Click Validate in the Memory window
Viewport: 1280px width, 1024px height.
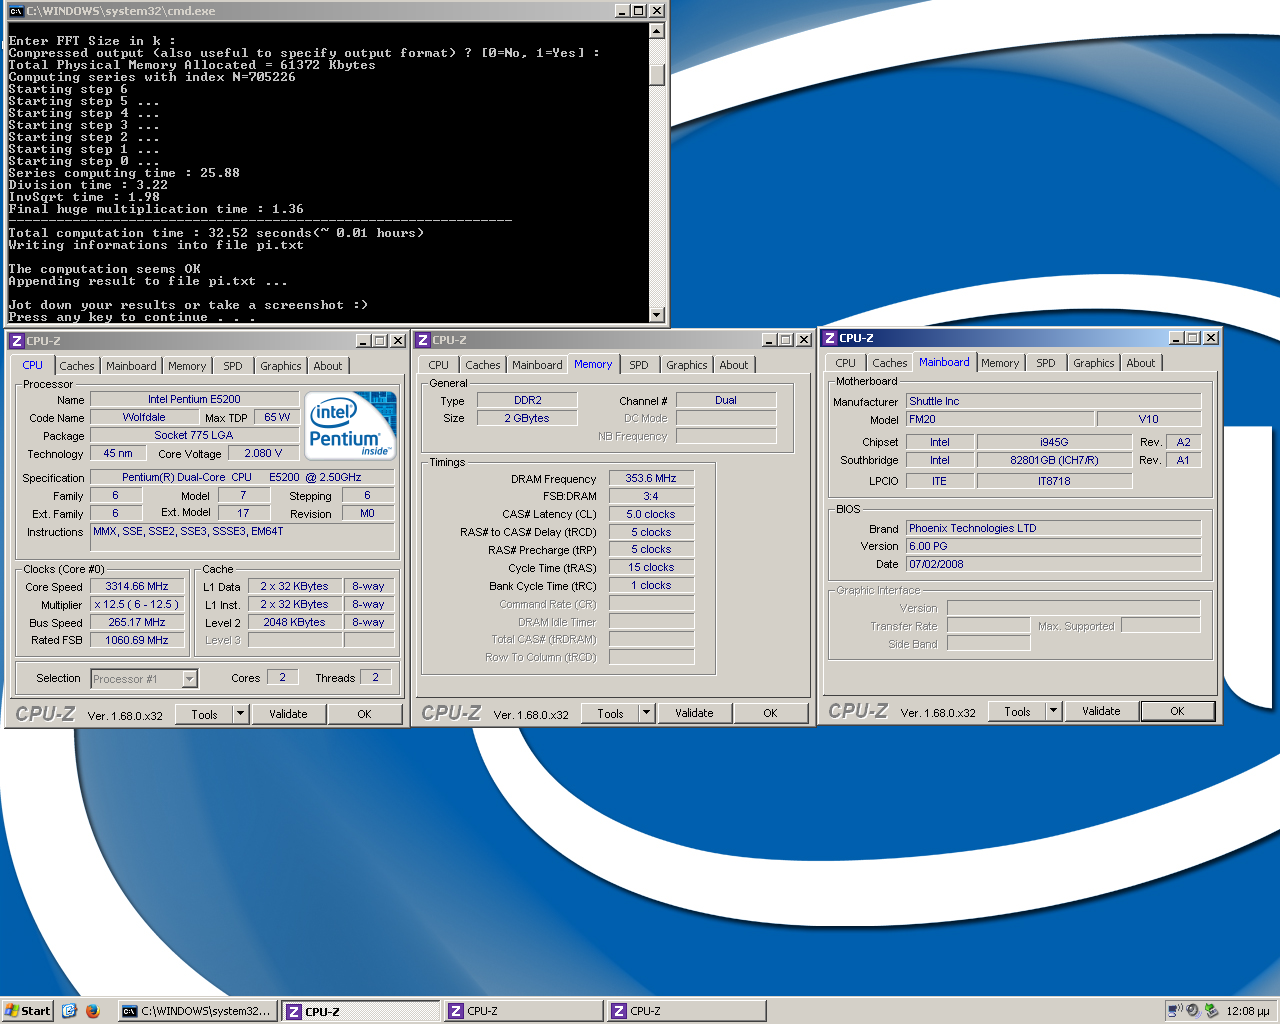tap(694, 713)
